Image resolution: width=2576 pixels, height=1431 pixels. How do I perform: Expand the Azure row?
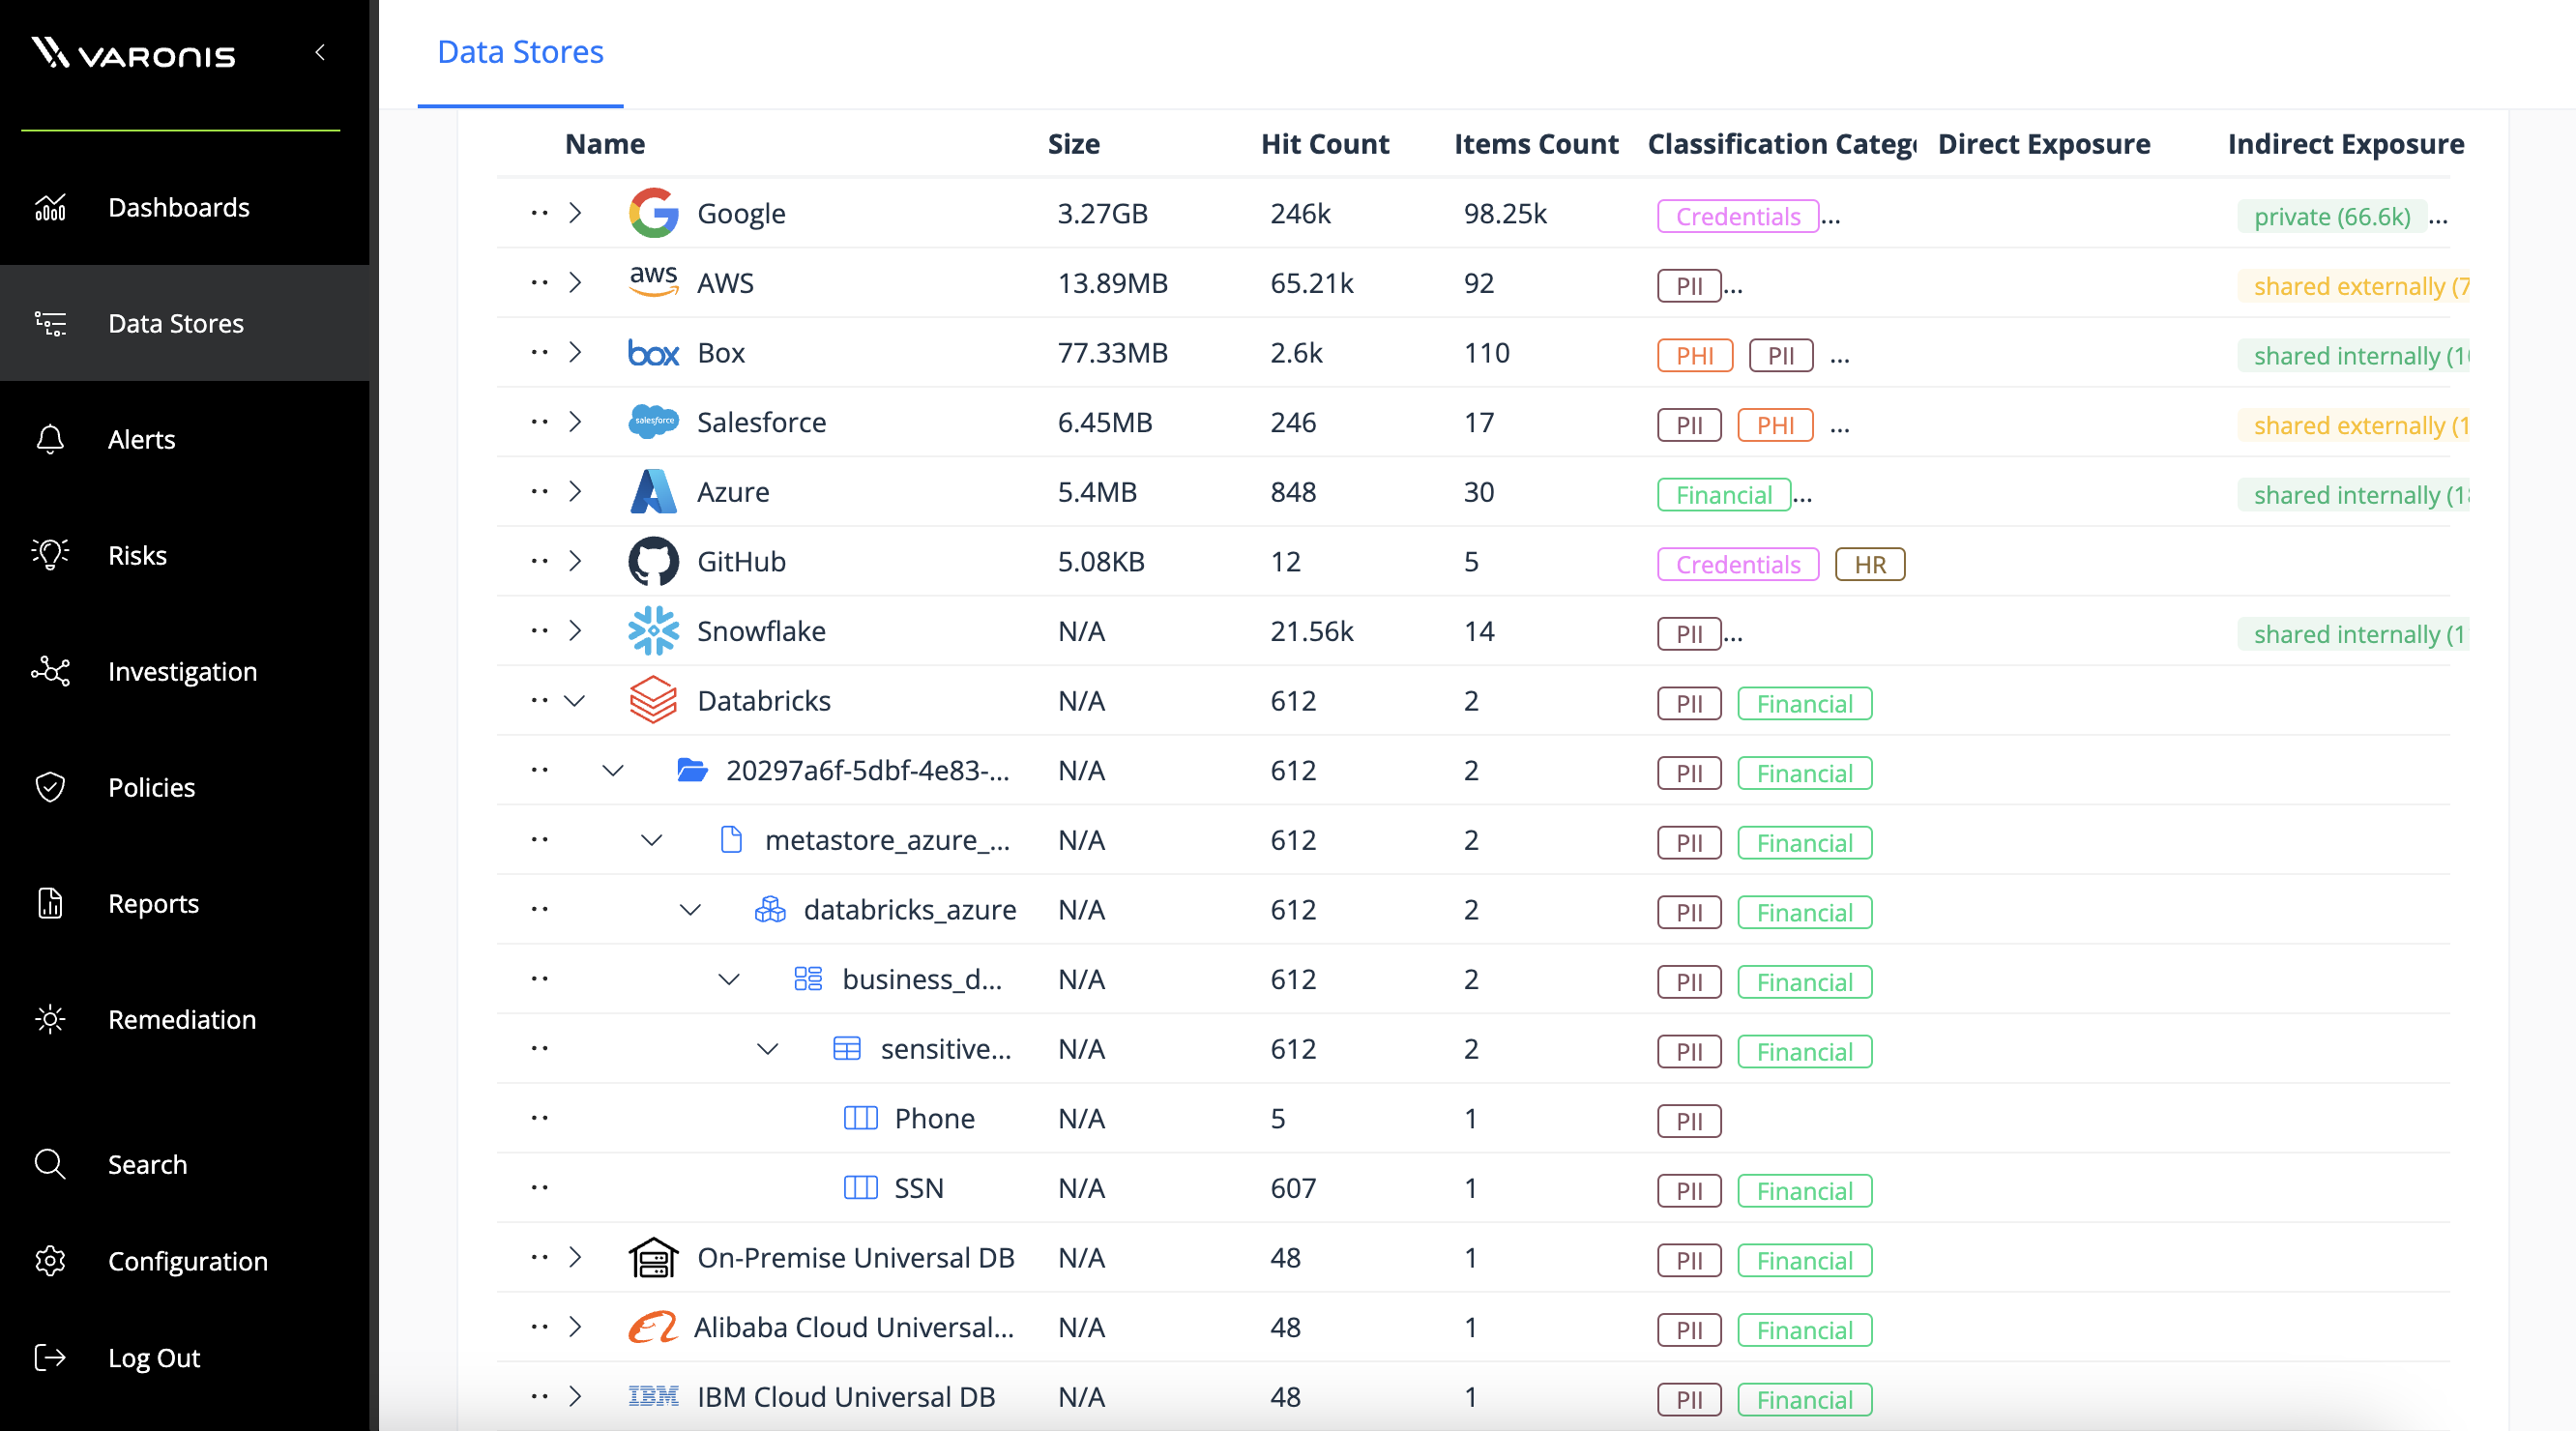click(575, 491)
